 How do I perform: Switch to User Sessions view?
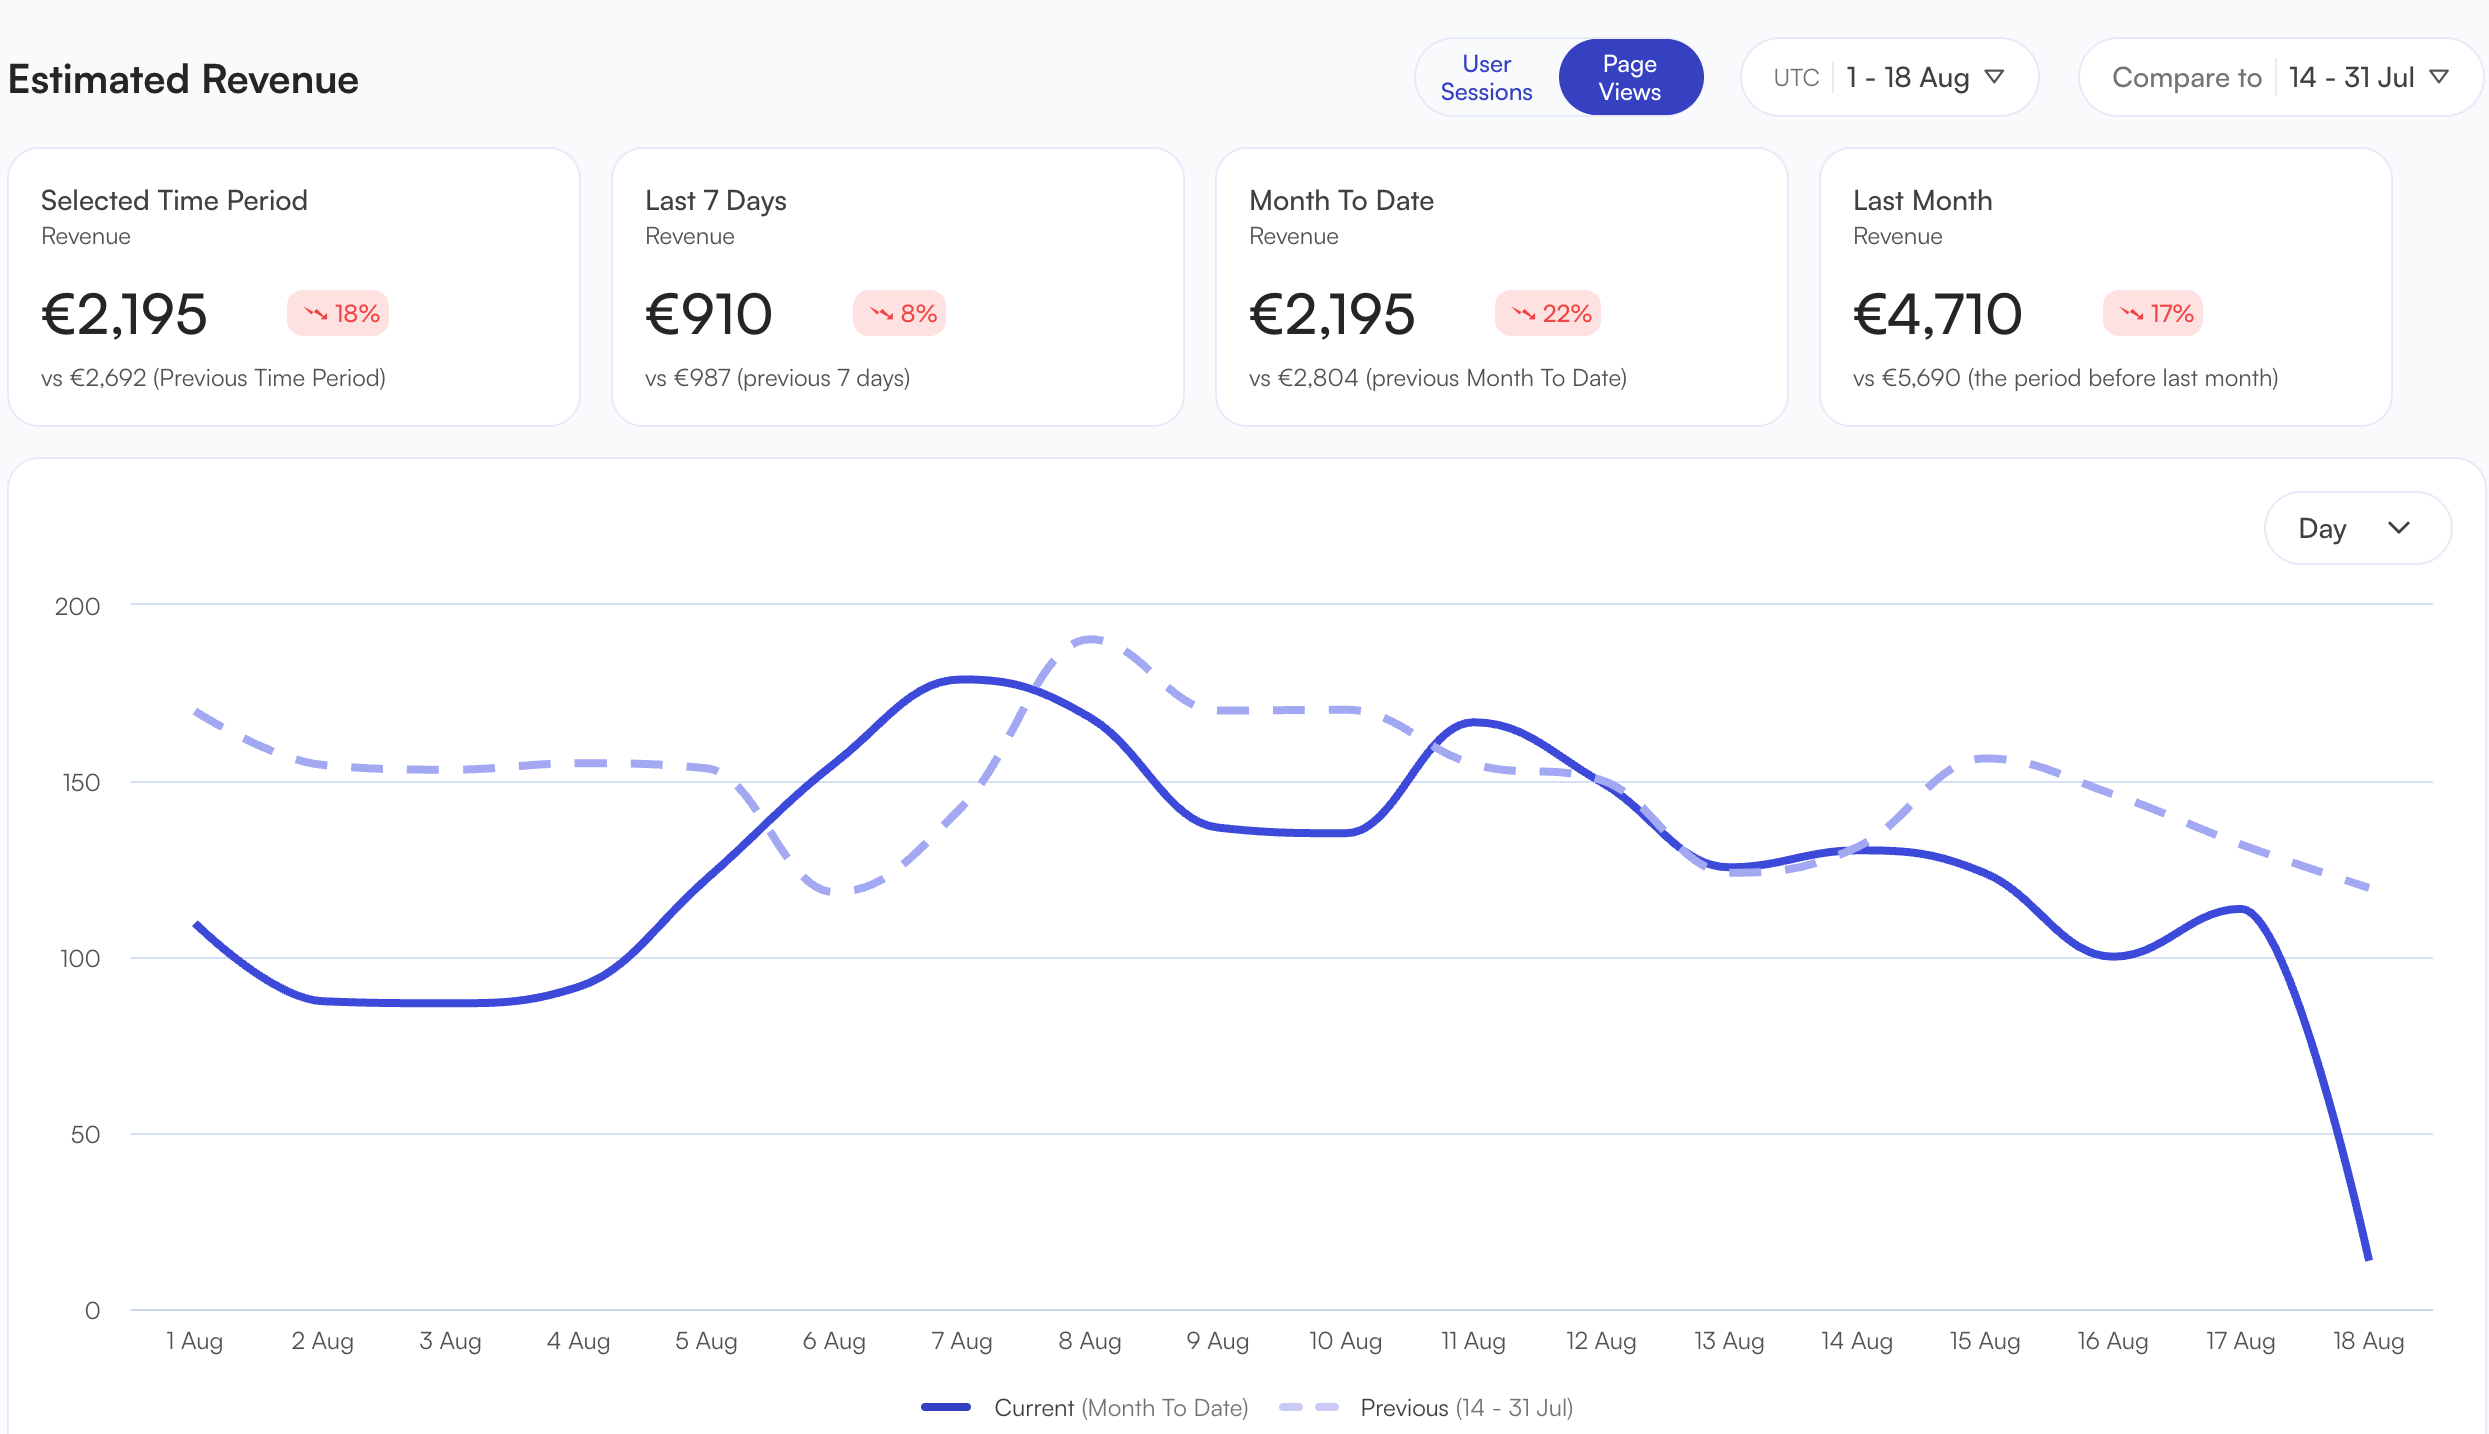coord(1486,78)
